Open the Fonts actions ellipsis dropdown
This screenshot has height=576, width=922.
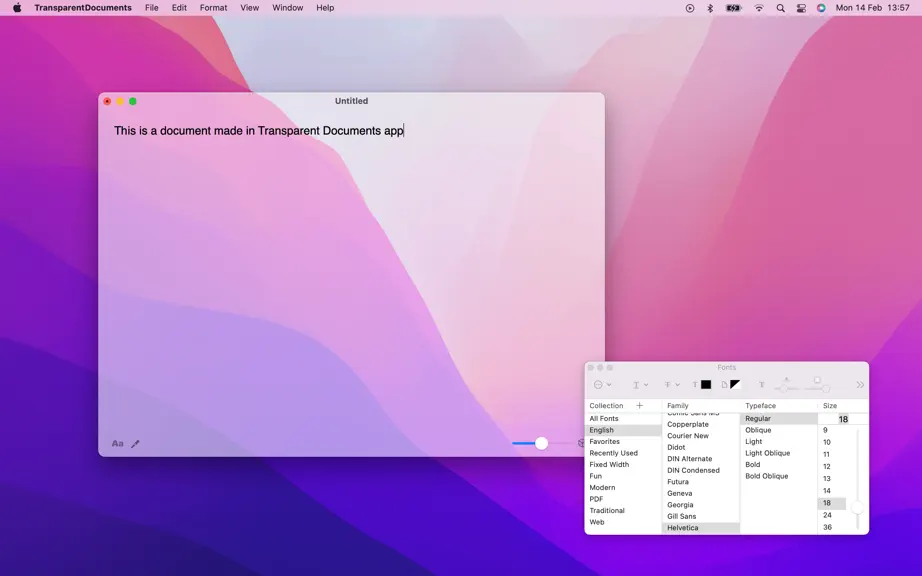(x=603, y=384)
